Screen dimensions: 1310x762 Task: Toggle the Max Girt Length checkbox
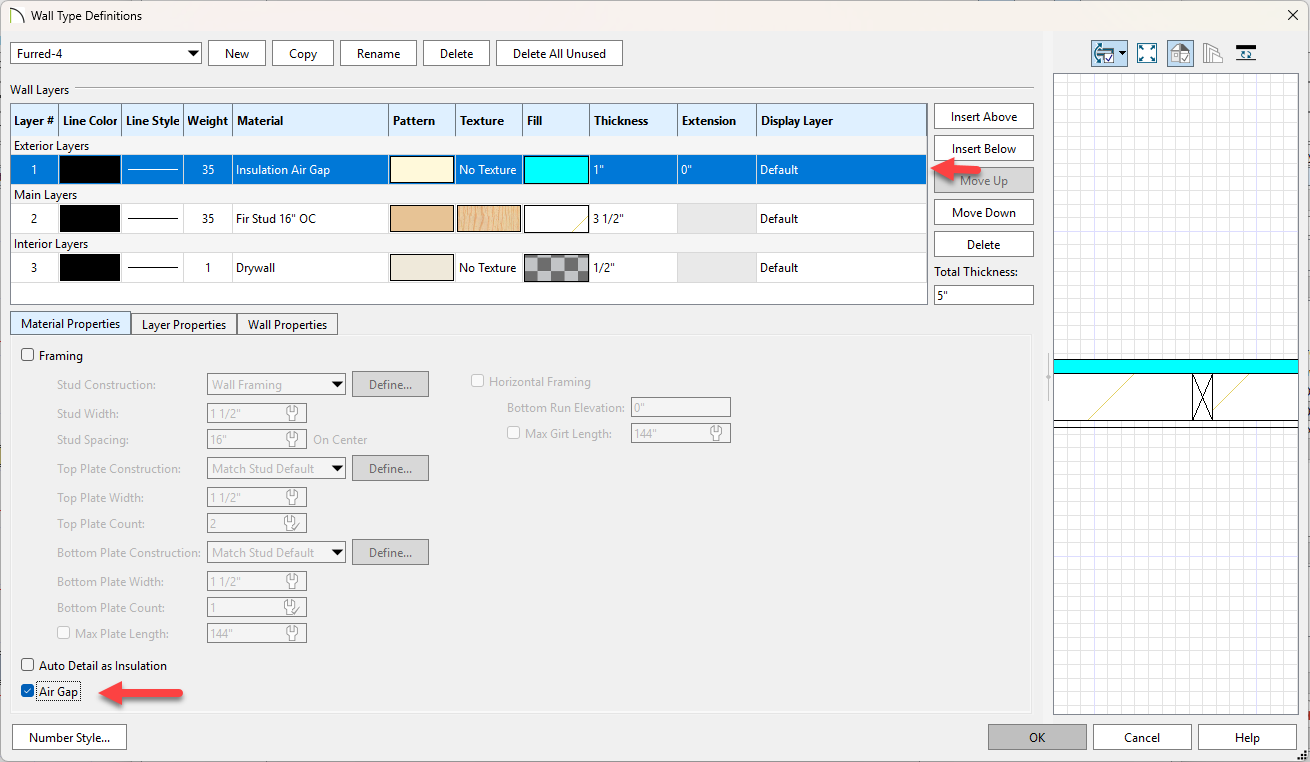click(514, 433)
